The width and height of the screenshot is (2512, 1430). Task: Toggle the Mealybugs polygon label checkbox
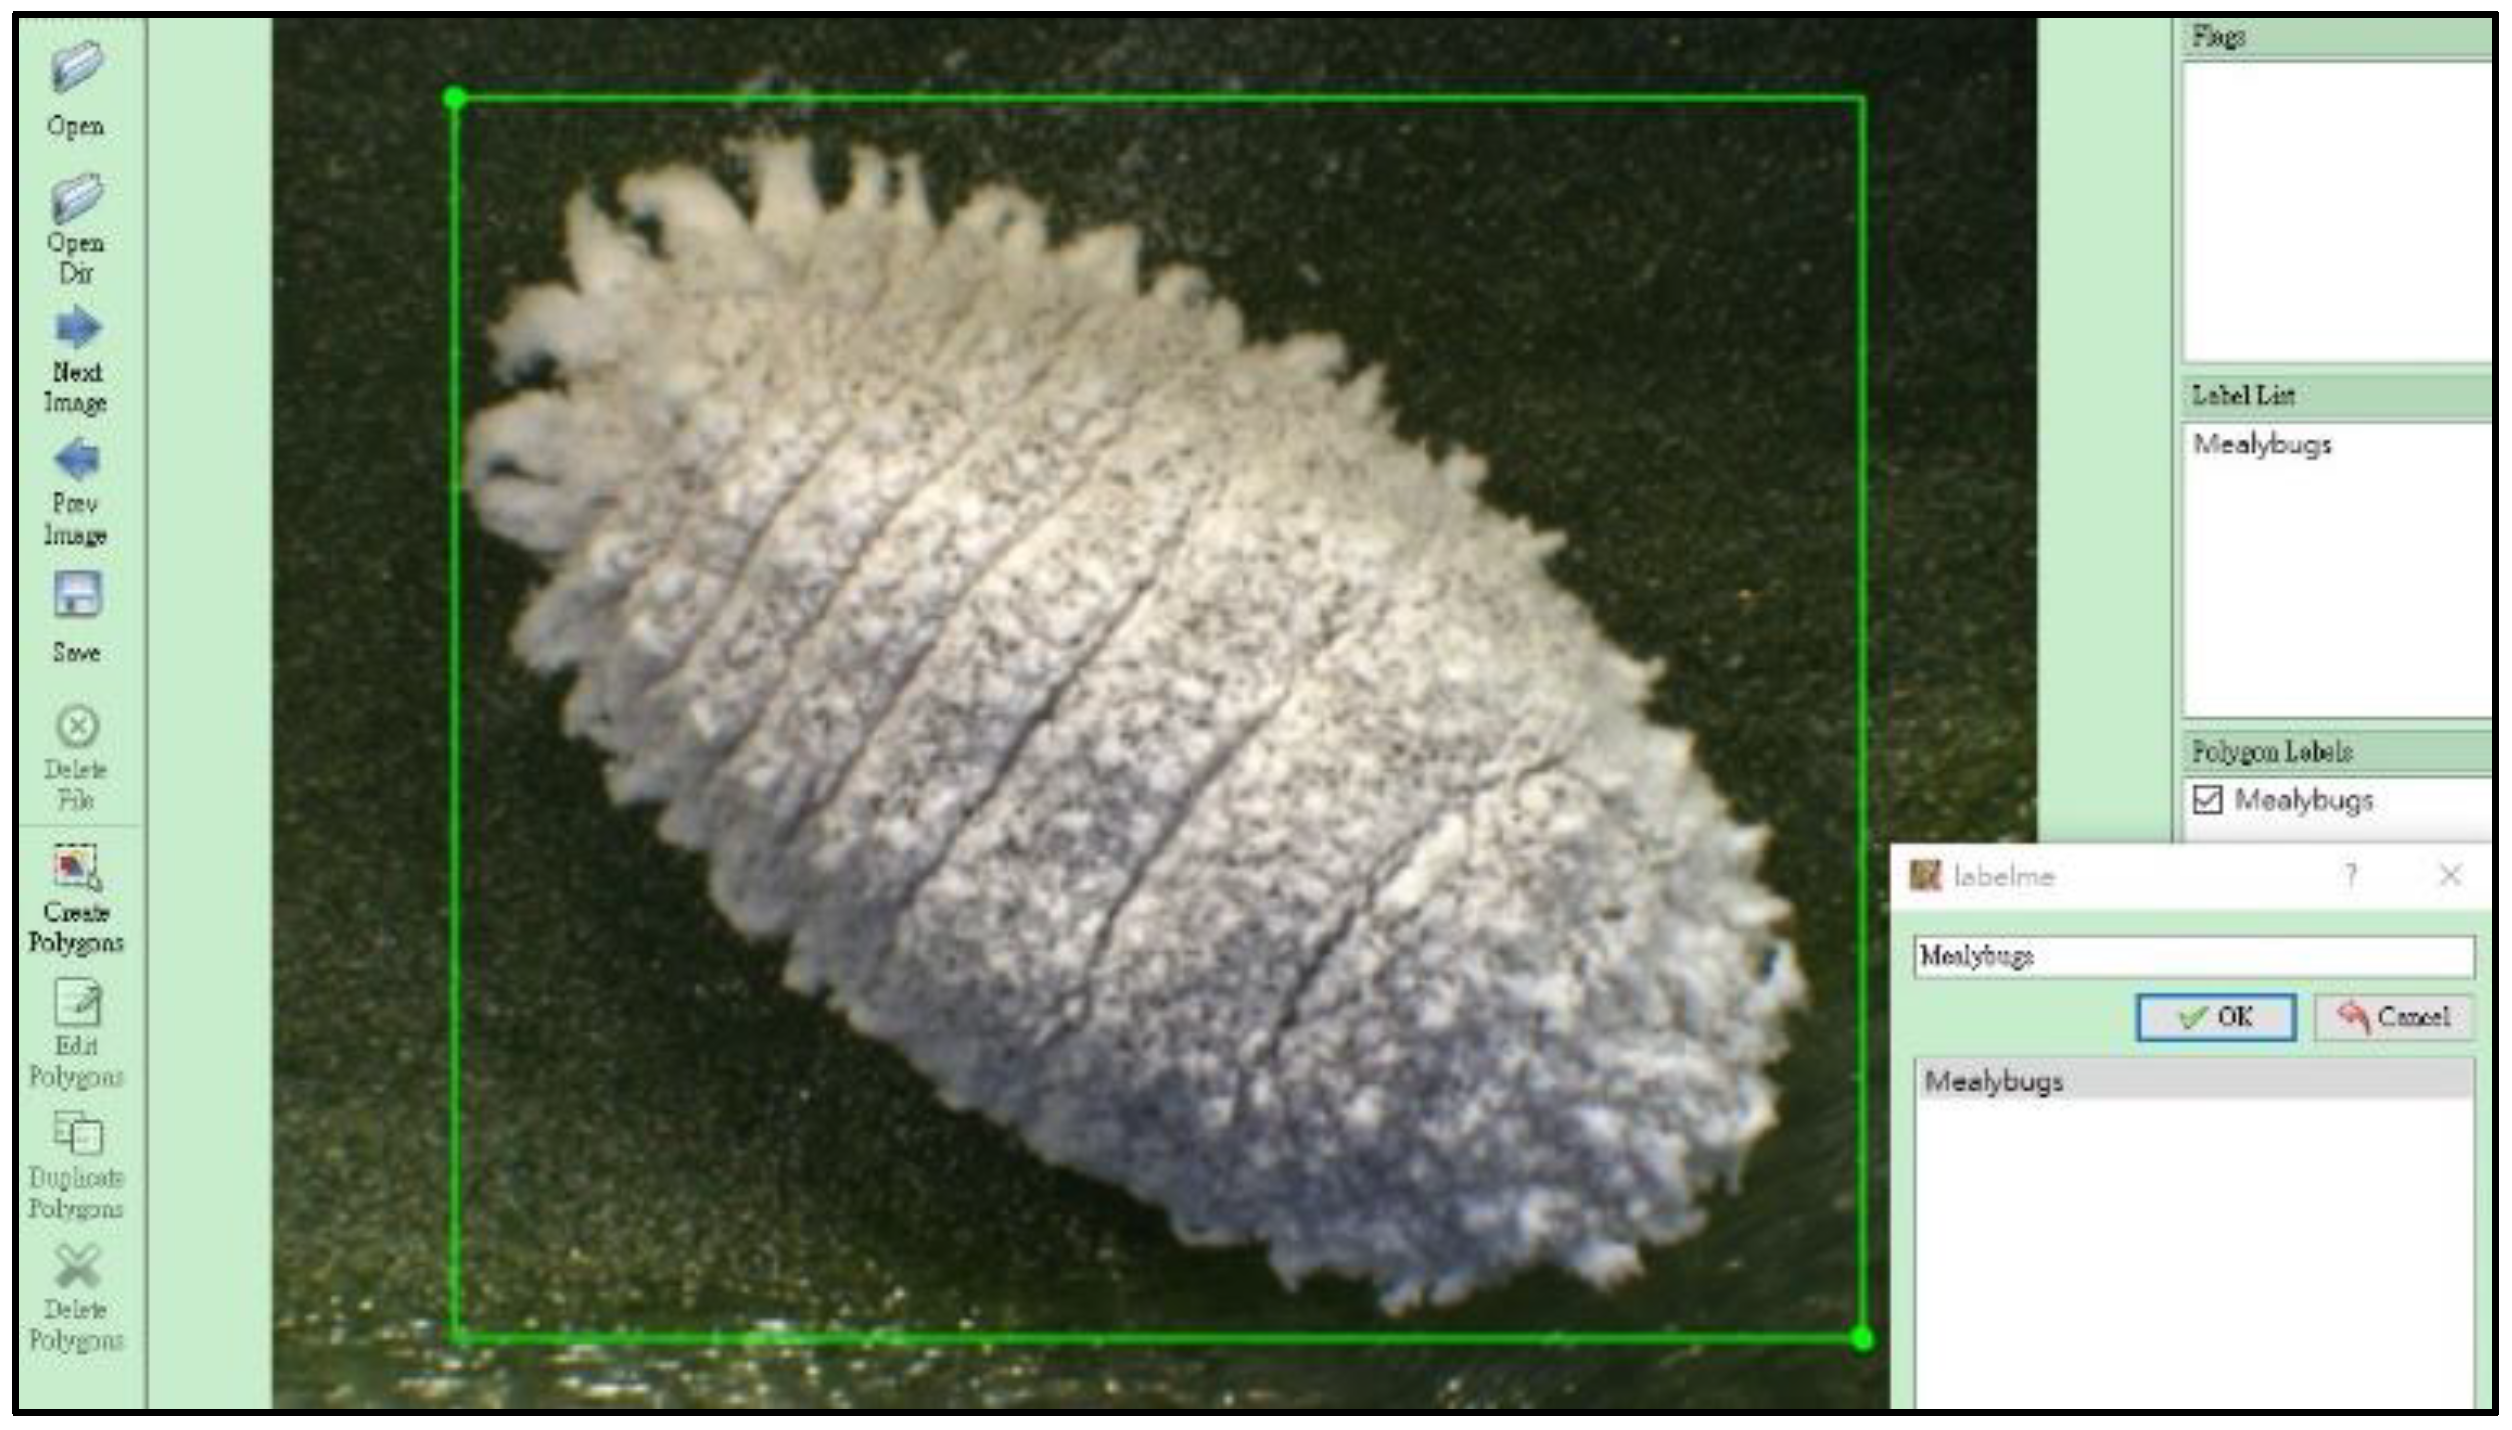point(2207,800)
